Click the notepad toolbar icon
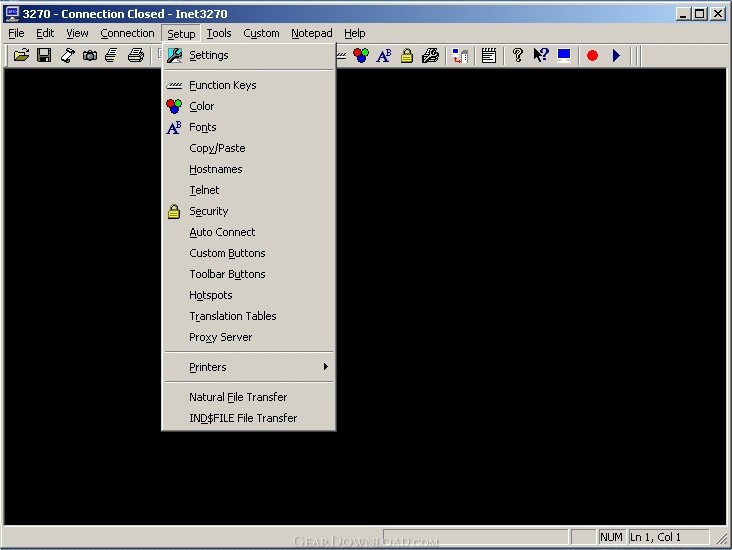732x550 pixels. 489,56
